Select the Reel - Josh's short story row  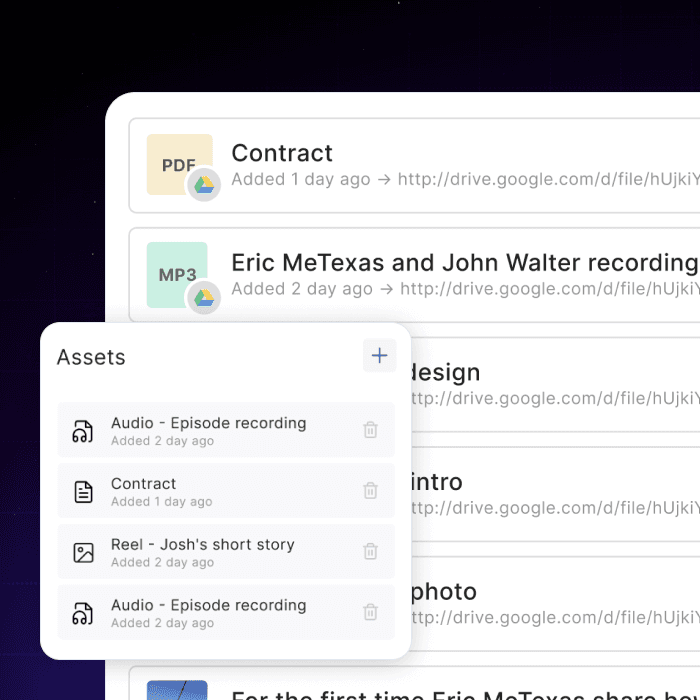pyautogui.click(x=226, y=551)
